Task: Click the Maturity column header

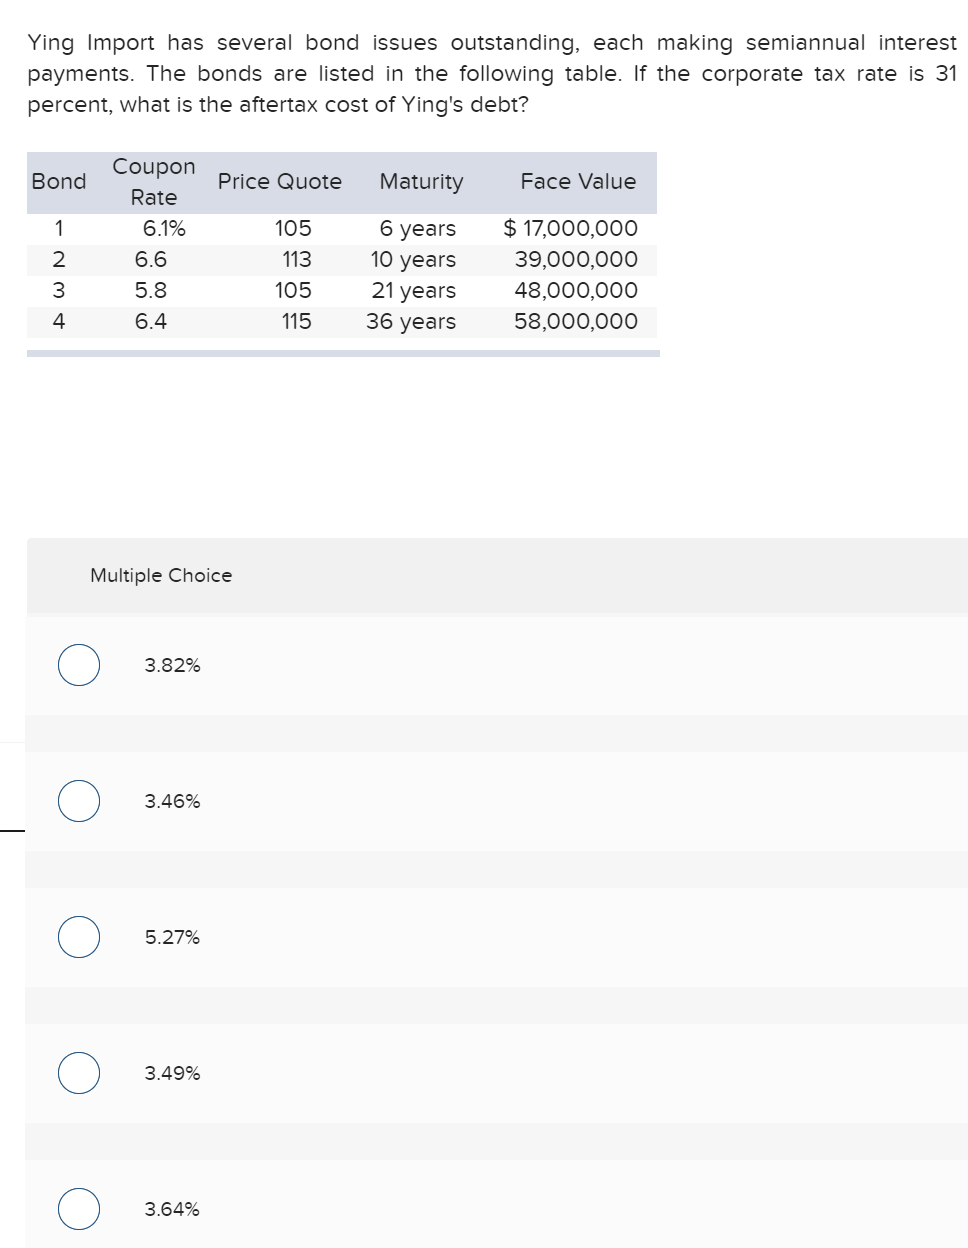Action: click(421, 181)
